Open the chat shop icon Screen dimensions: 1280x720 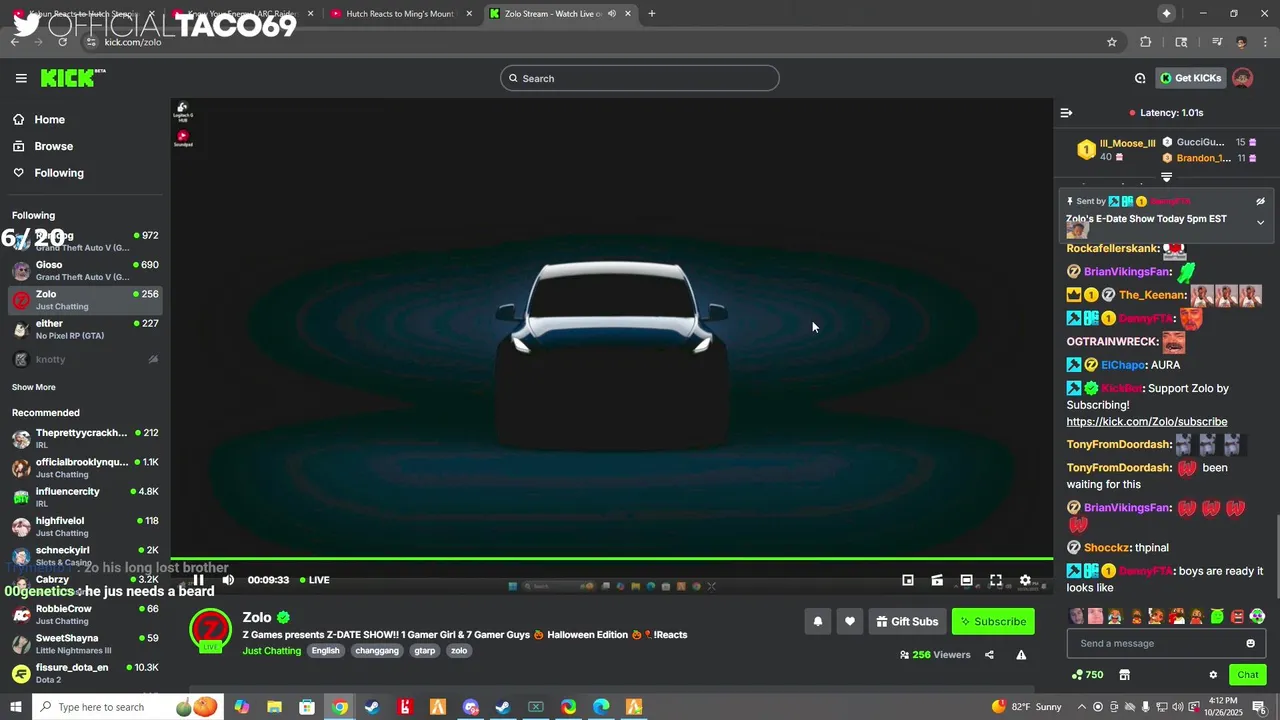click(x=1124, y=675)
